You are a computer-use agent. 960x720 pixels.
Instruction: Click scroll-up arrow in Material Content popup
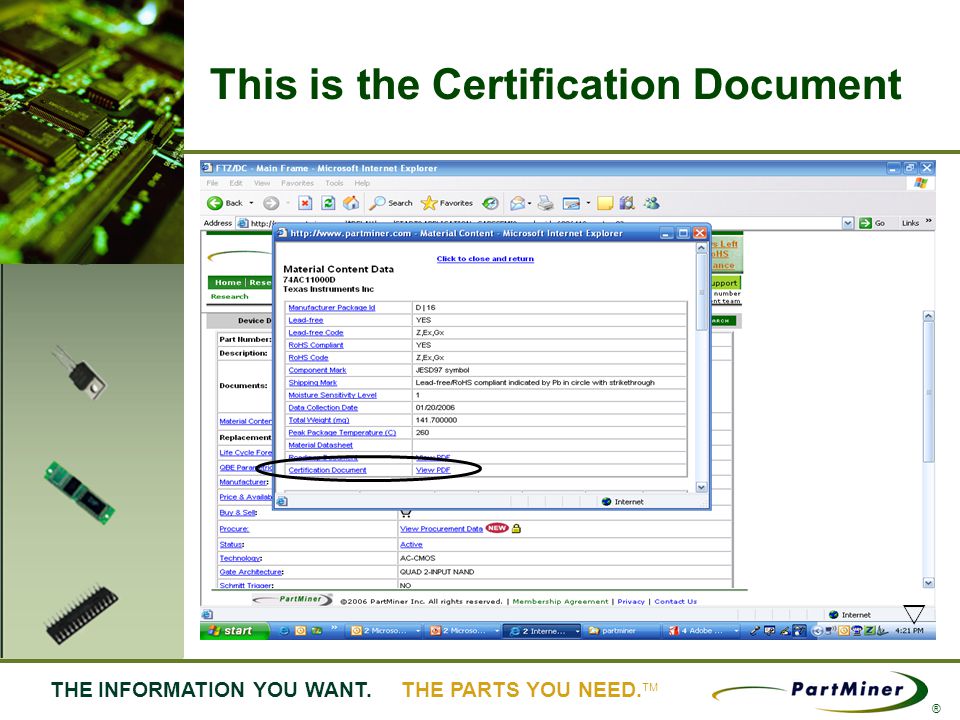702,248
